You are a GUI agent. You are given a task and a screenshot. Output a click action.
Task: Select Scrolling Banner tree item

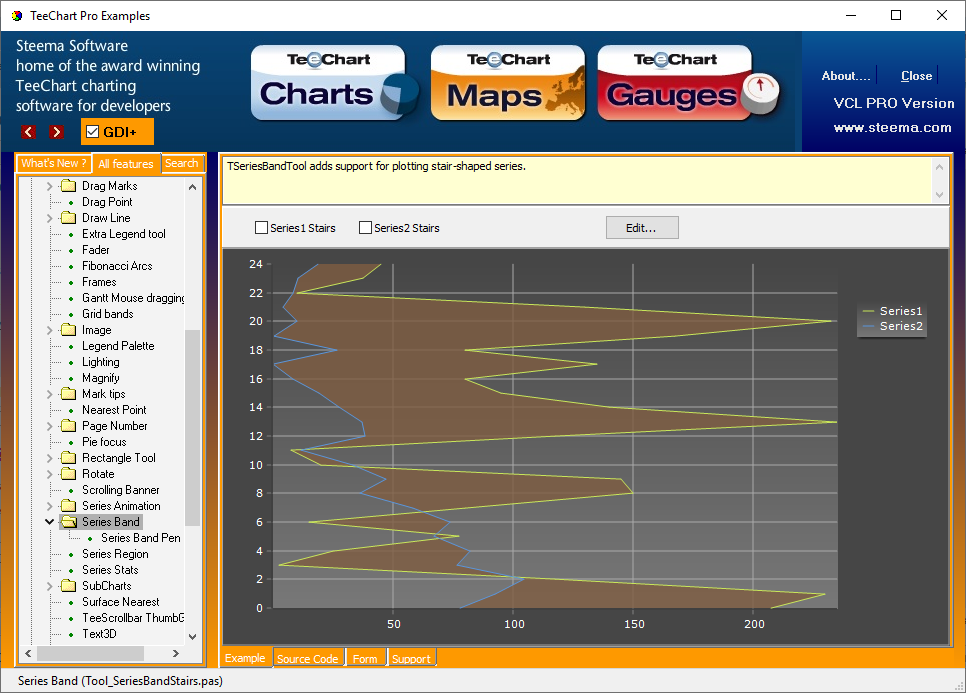(121, 490)
